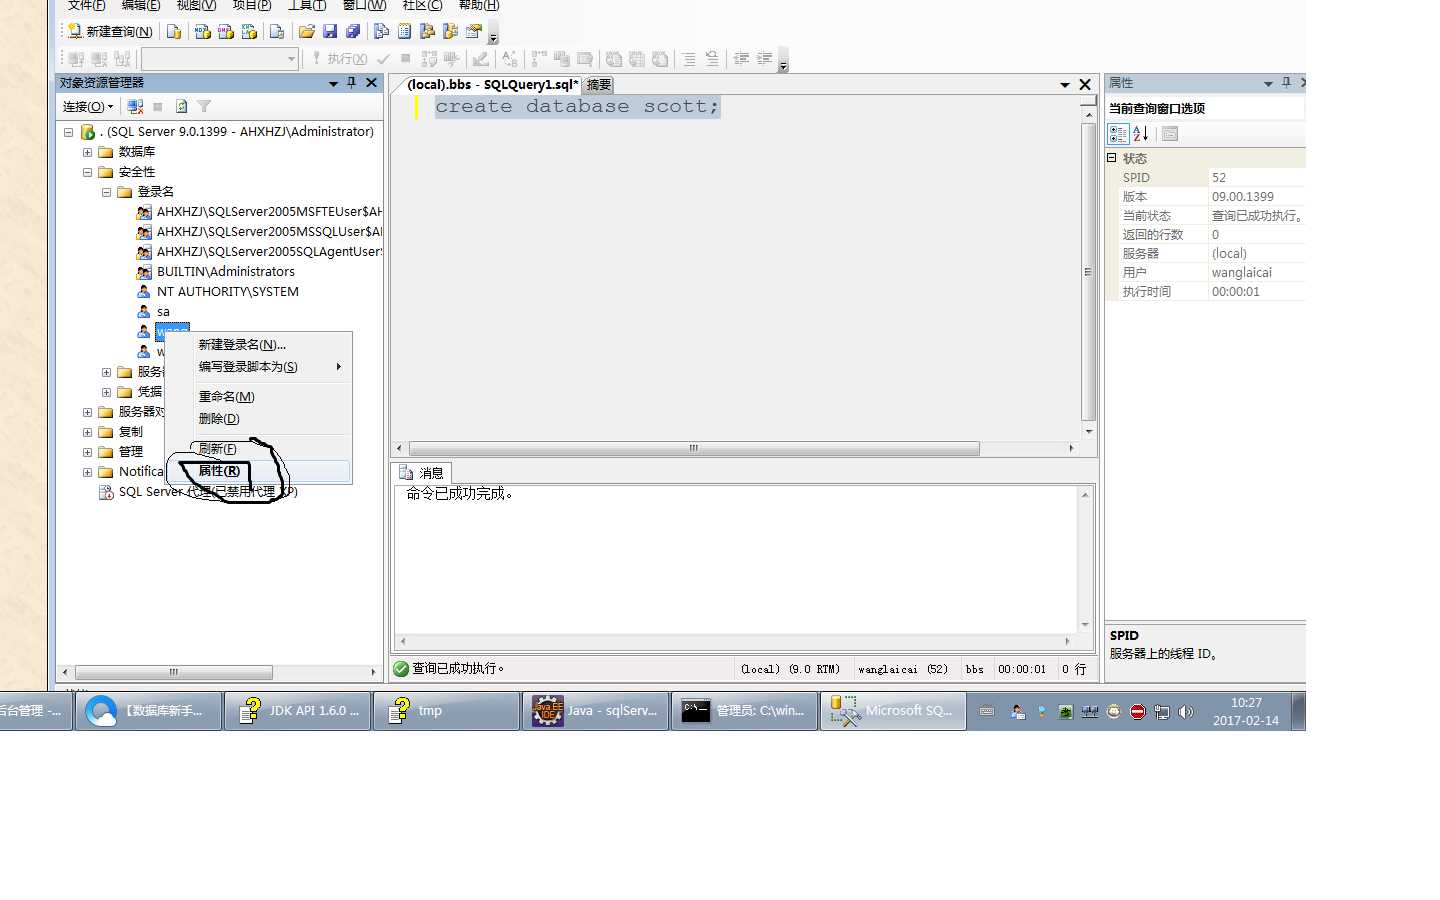The width and height of the screenshot is (1440, 900).
Task: Open 对象资源管理器 window position dropdown
Action: (x=334, y=84)
